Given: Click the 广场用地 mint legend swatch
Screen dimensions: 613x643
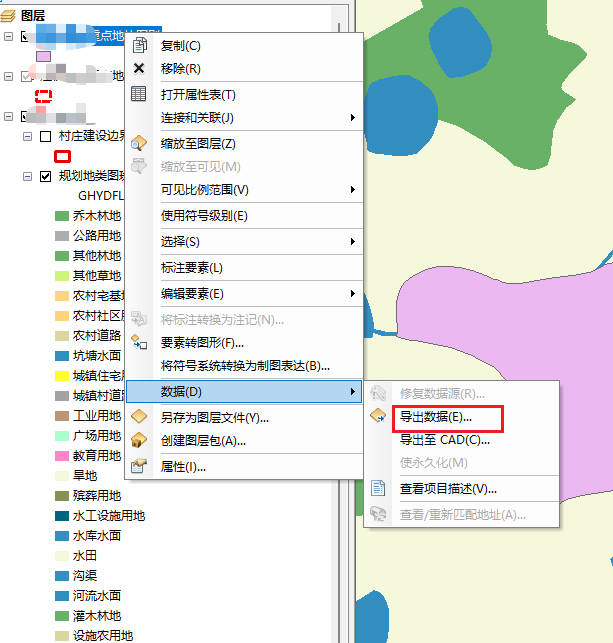Looking at the screenshot, I should coord(62,436).
